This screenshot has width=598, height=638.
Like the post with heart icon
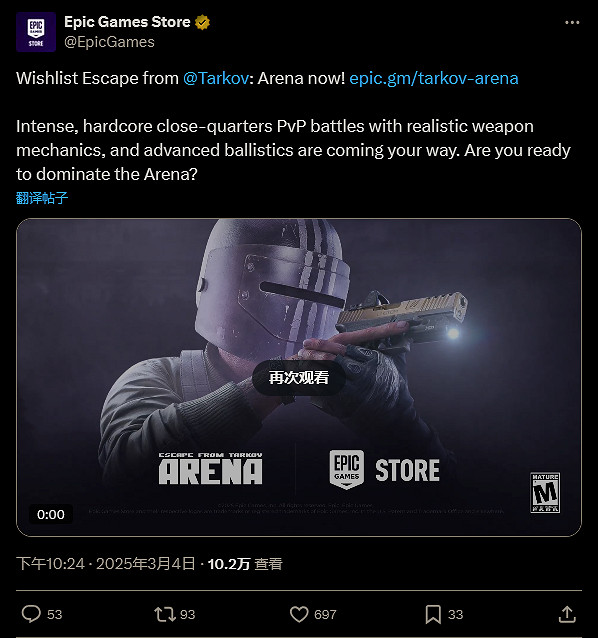click(299, 614)
